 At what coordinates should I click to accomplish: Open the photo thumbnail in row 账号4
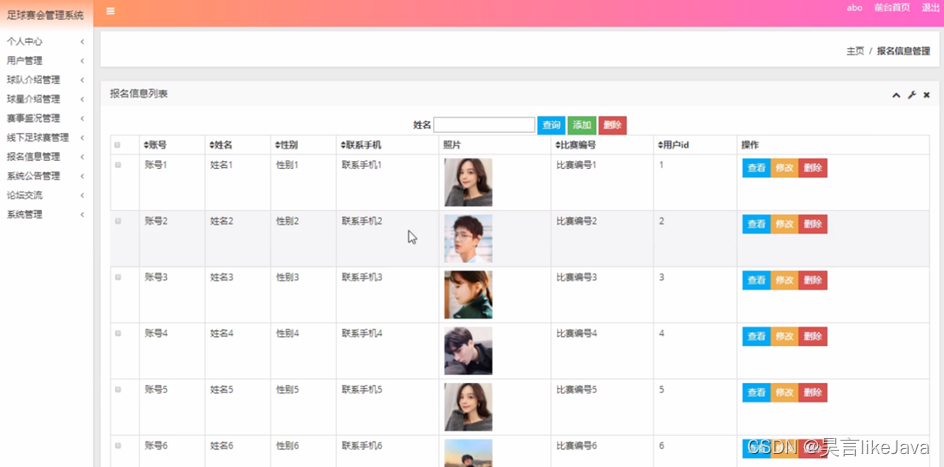tap(468, 351)
